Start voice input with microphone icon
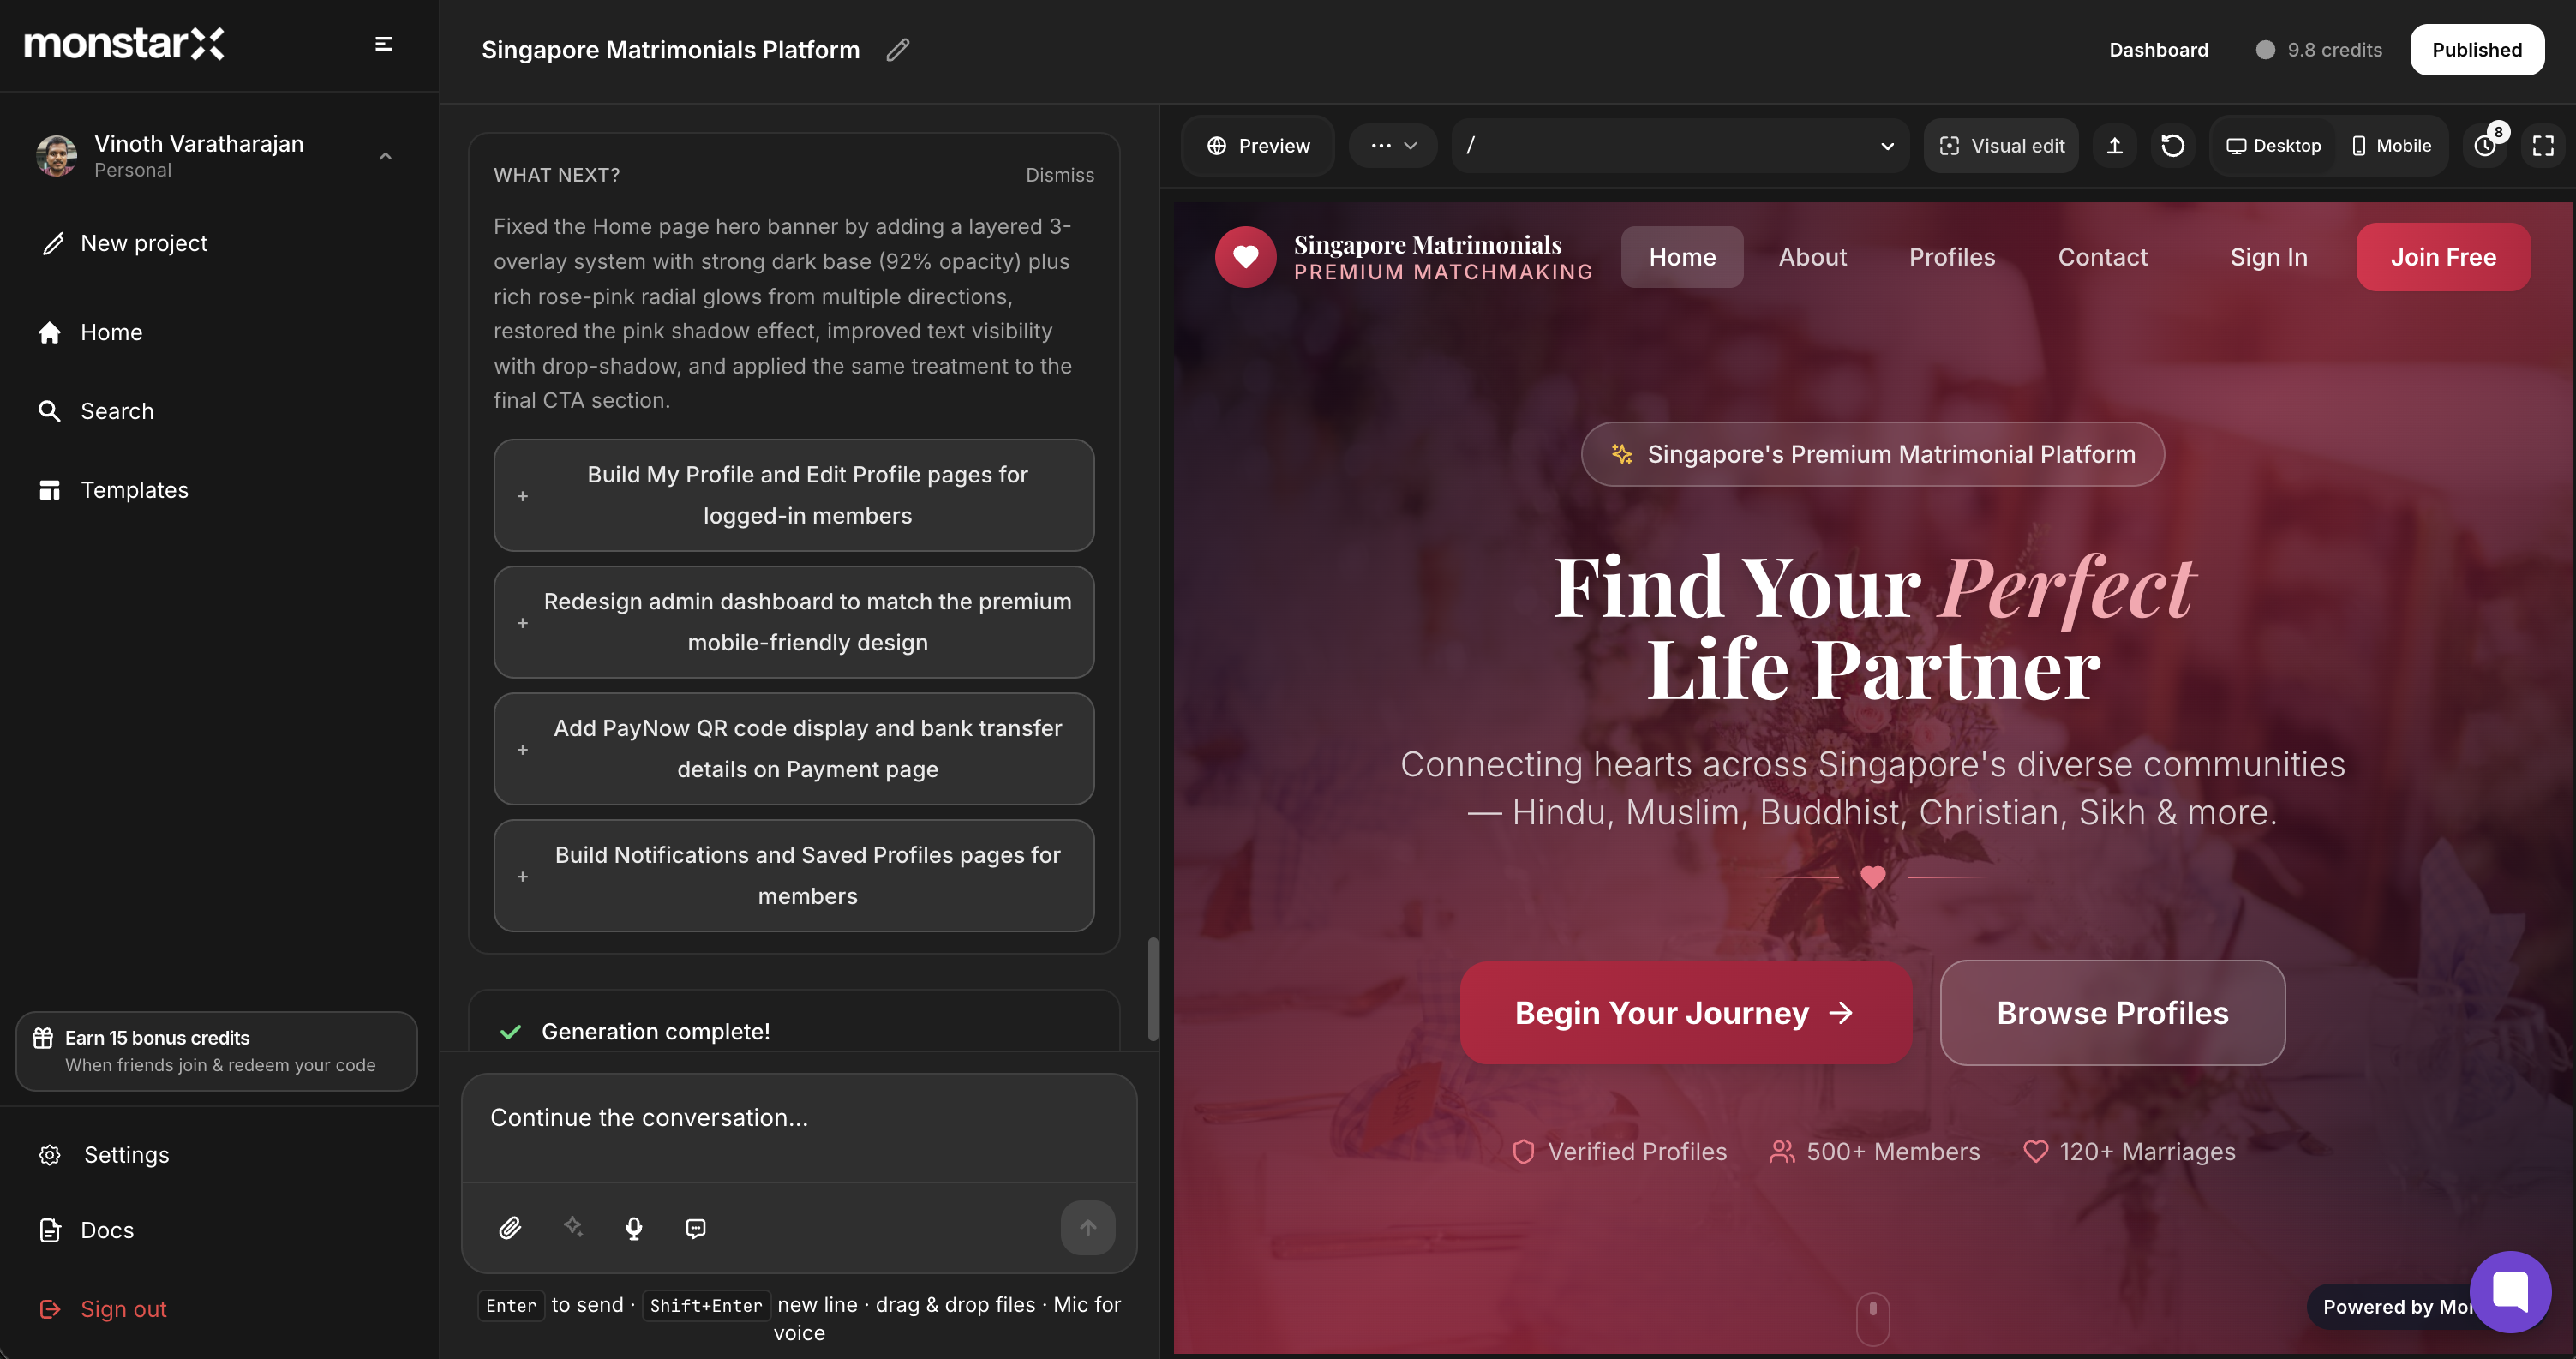The width and height of the screenshot is (2576, 1359). point(633,1228)
